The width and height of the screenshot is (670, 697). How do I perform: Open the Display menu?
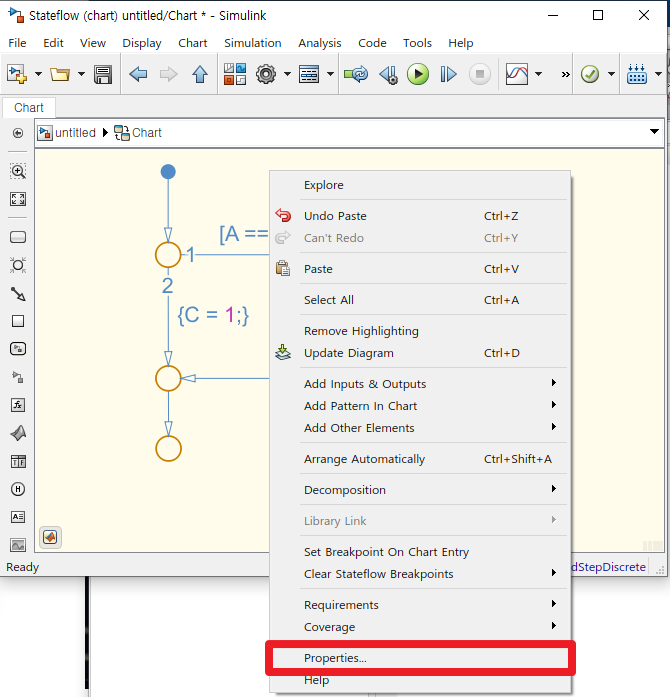pos(142,43)
